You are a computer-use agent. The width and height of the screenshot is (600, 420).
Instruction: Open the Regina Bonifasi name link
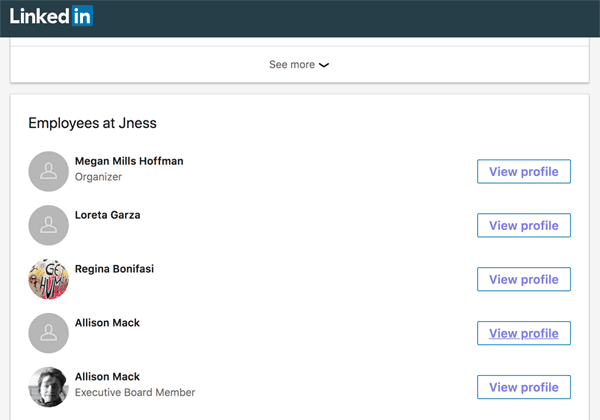coord(114,269)
